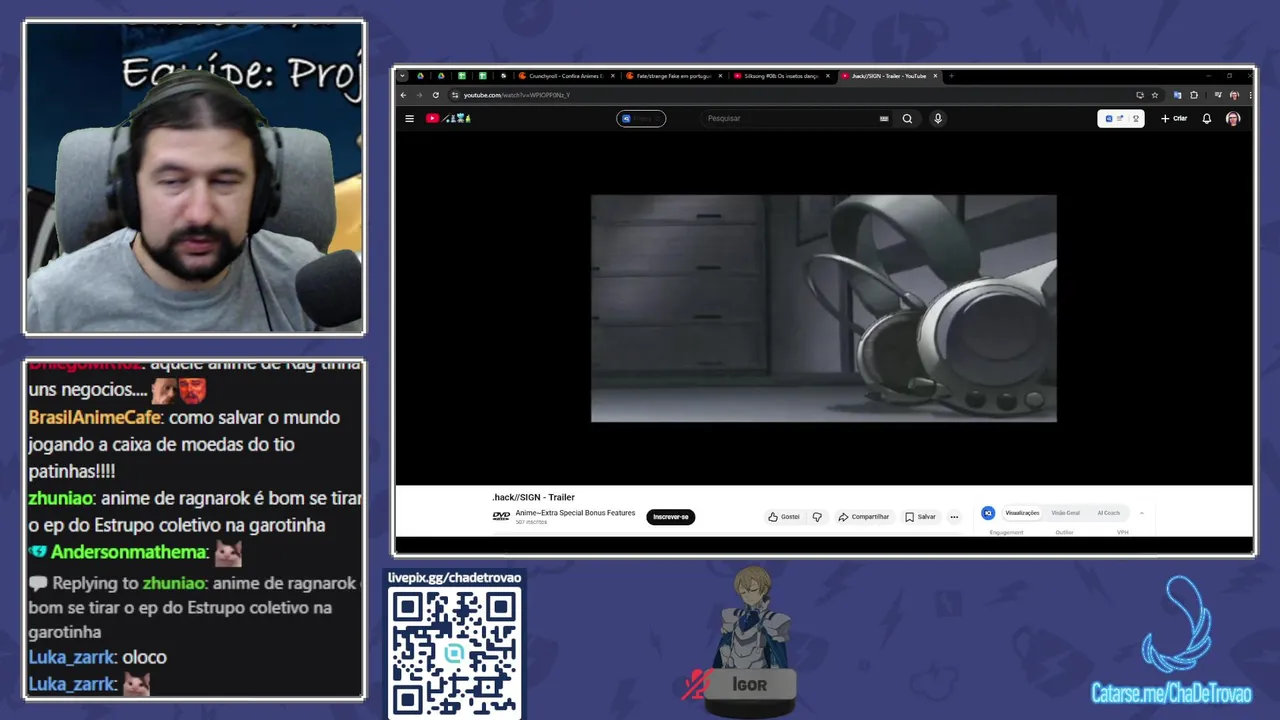Click the blue extension logo by Visualizações
This screenshot has height=720, width=1280.
(988, 513)
